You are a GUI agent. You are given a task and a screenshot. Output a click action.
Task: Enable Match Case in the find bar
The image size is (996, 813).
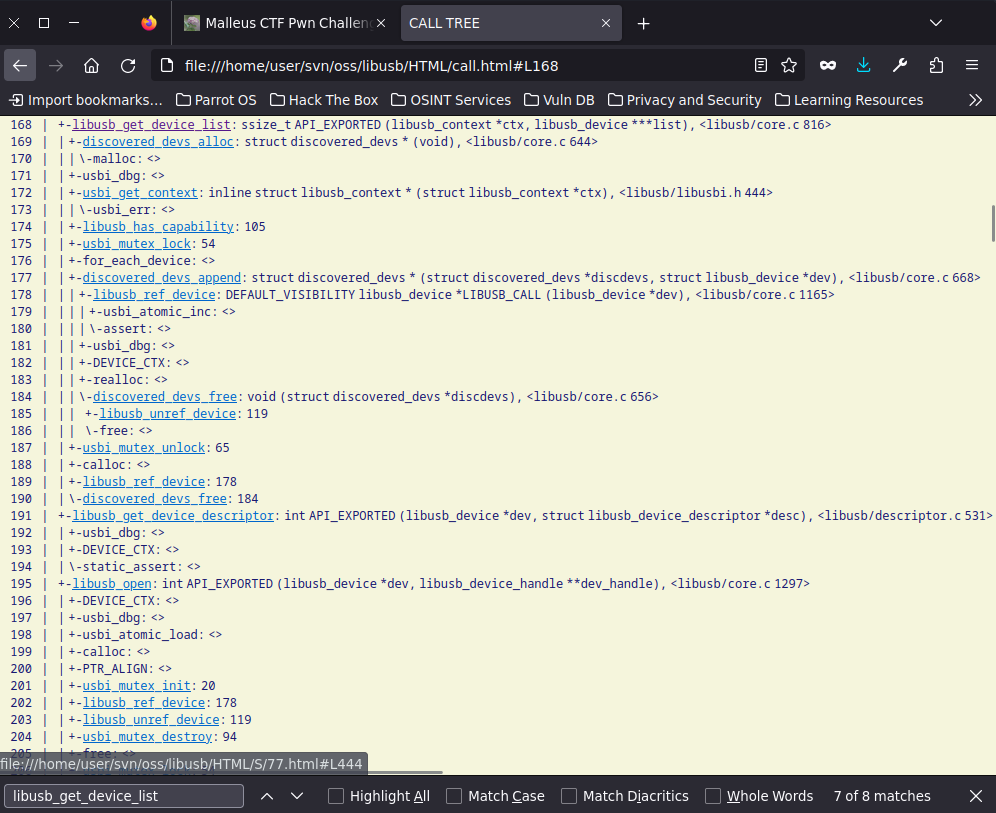coord(455,796)
